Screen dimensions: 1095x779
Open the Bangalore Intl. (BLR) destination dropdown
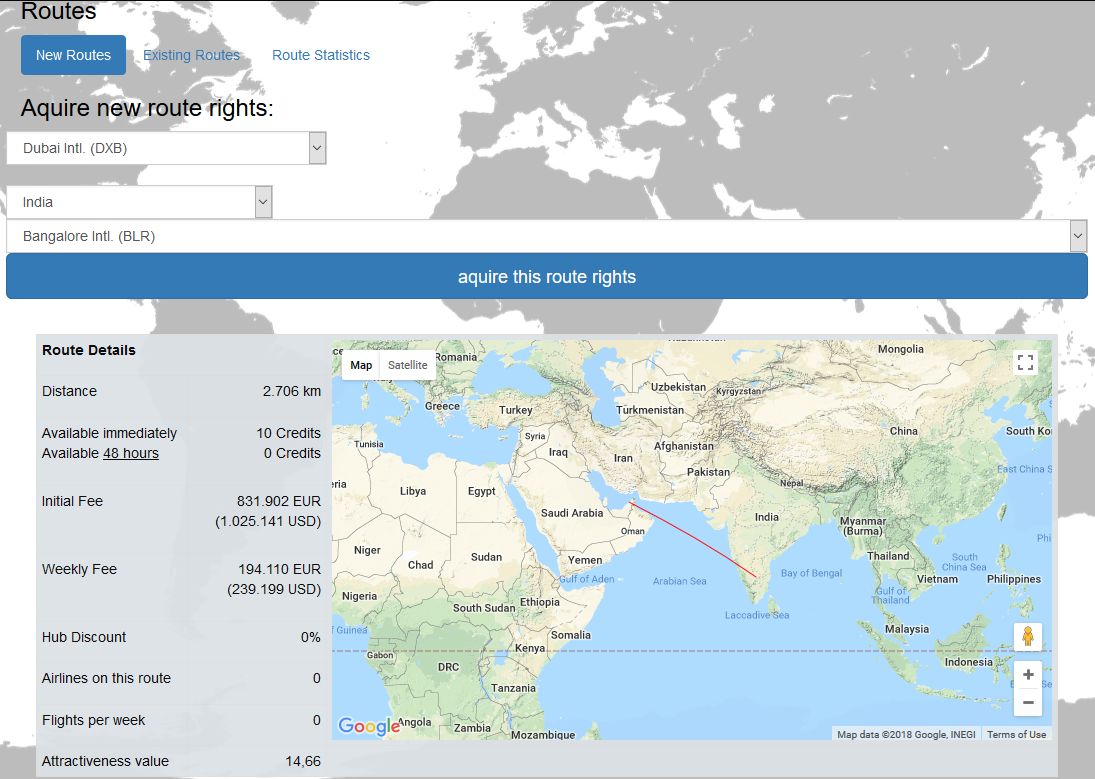coord(547,236)
